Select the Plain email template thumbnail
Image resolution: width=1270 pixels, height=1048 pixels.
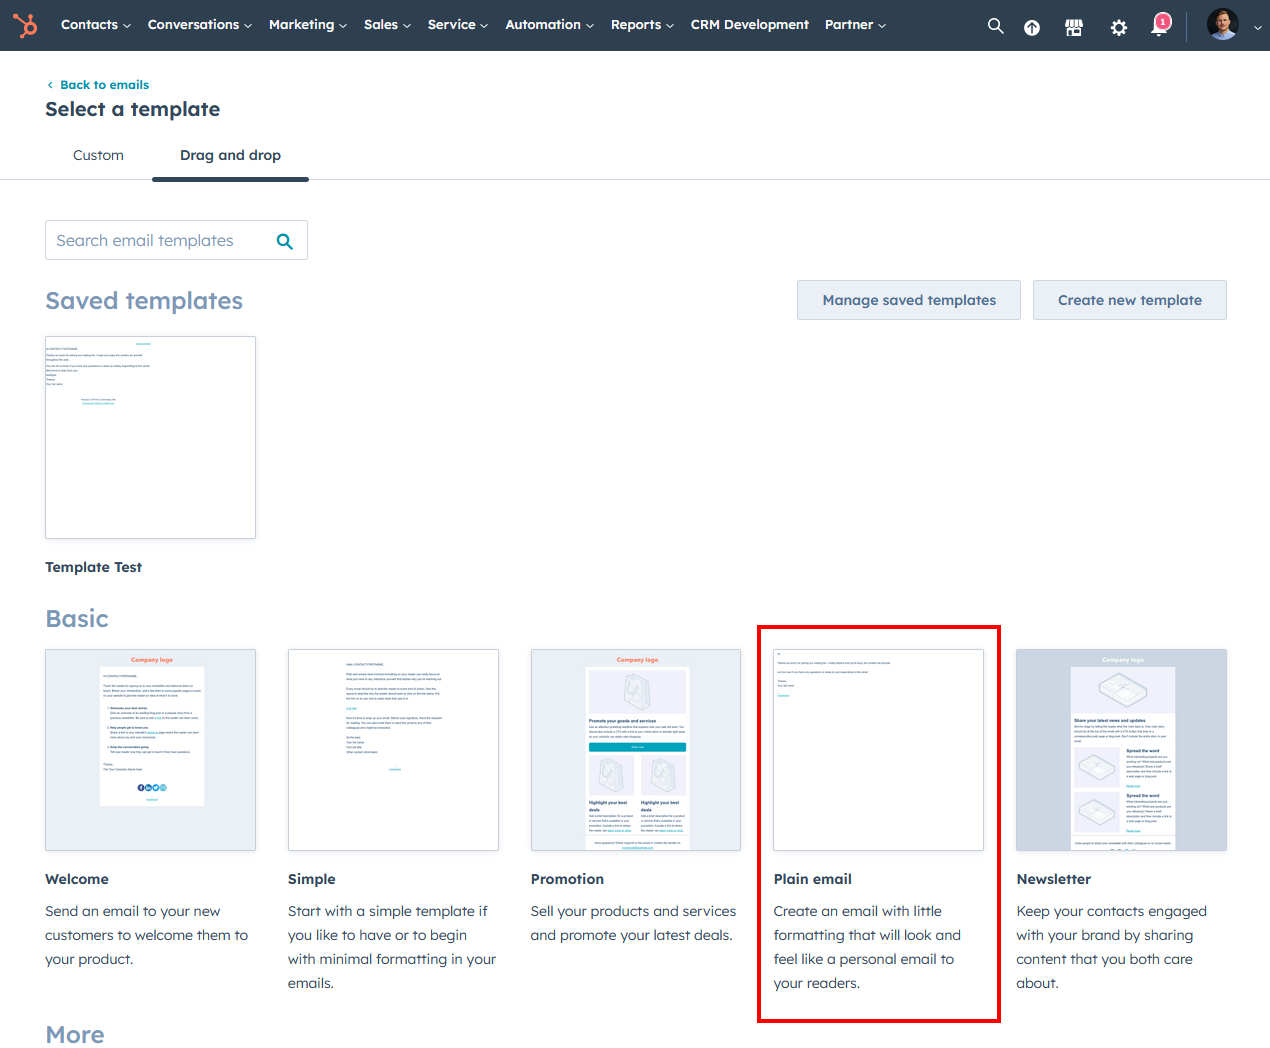click(877, 749)
